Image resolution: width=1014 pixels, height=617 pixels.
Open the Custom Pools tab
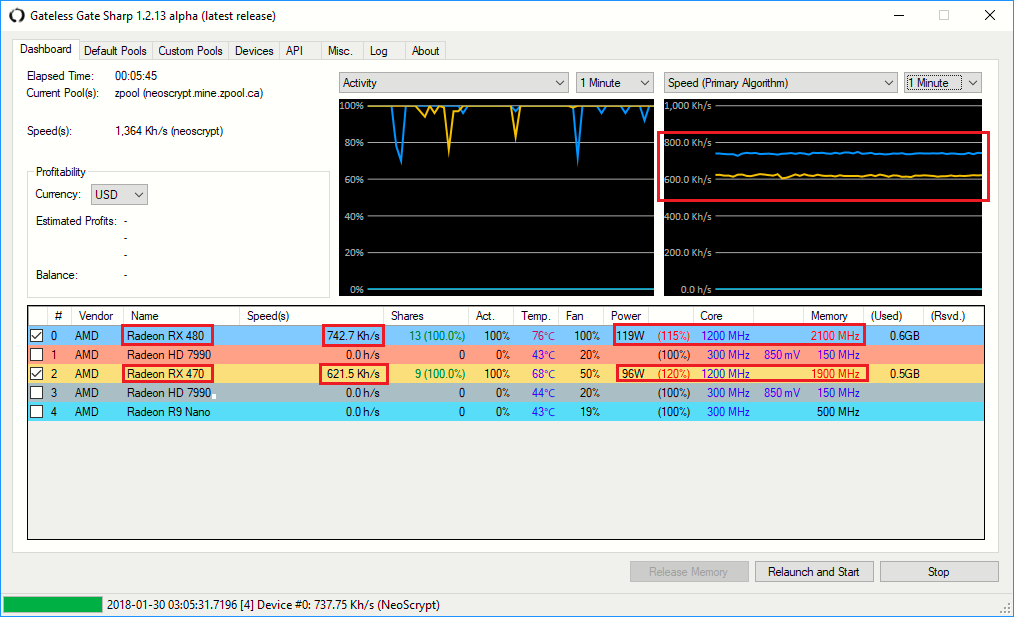pyautogui.click(x=190, y=51)
